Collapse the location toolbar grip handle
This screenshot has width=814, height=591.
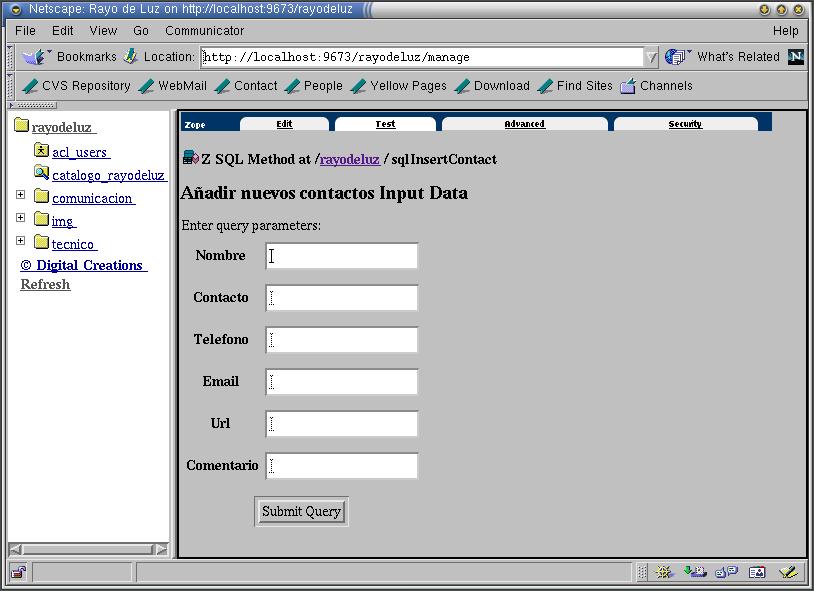click(10, 57)
